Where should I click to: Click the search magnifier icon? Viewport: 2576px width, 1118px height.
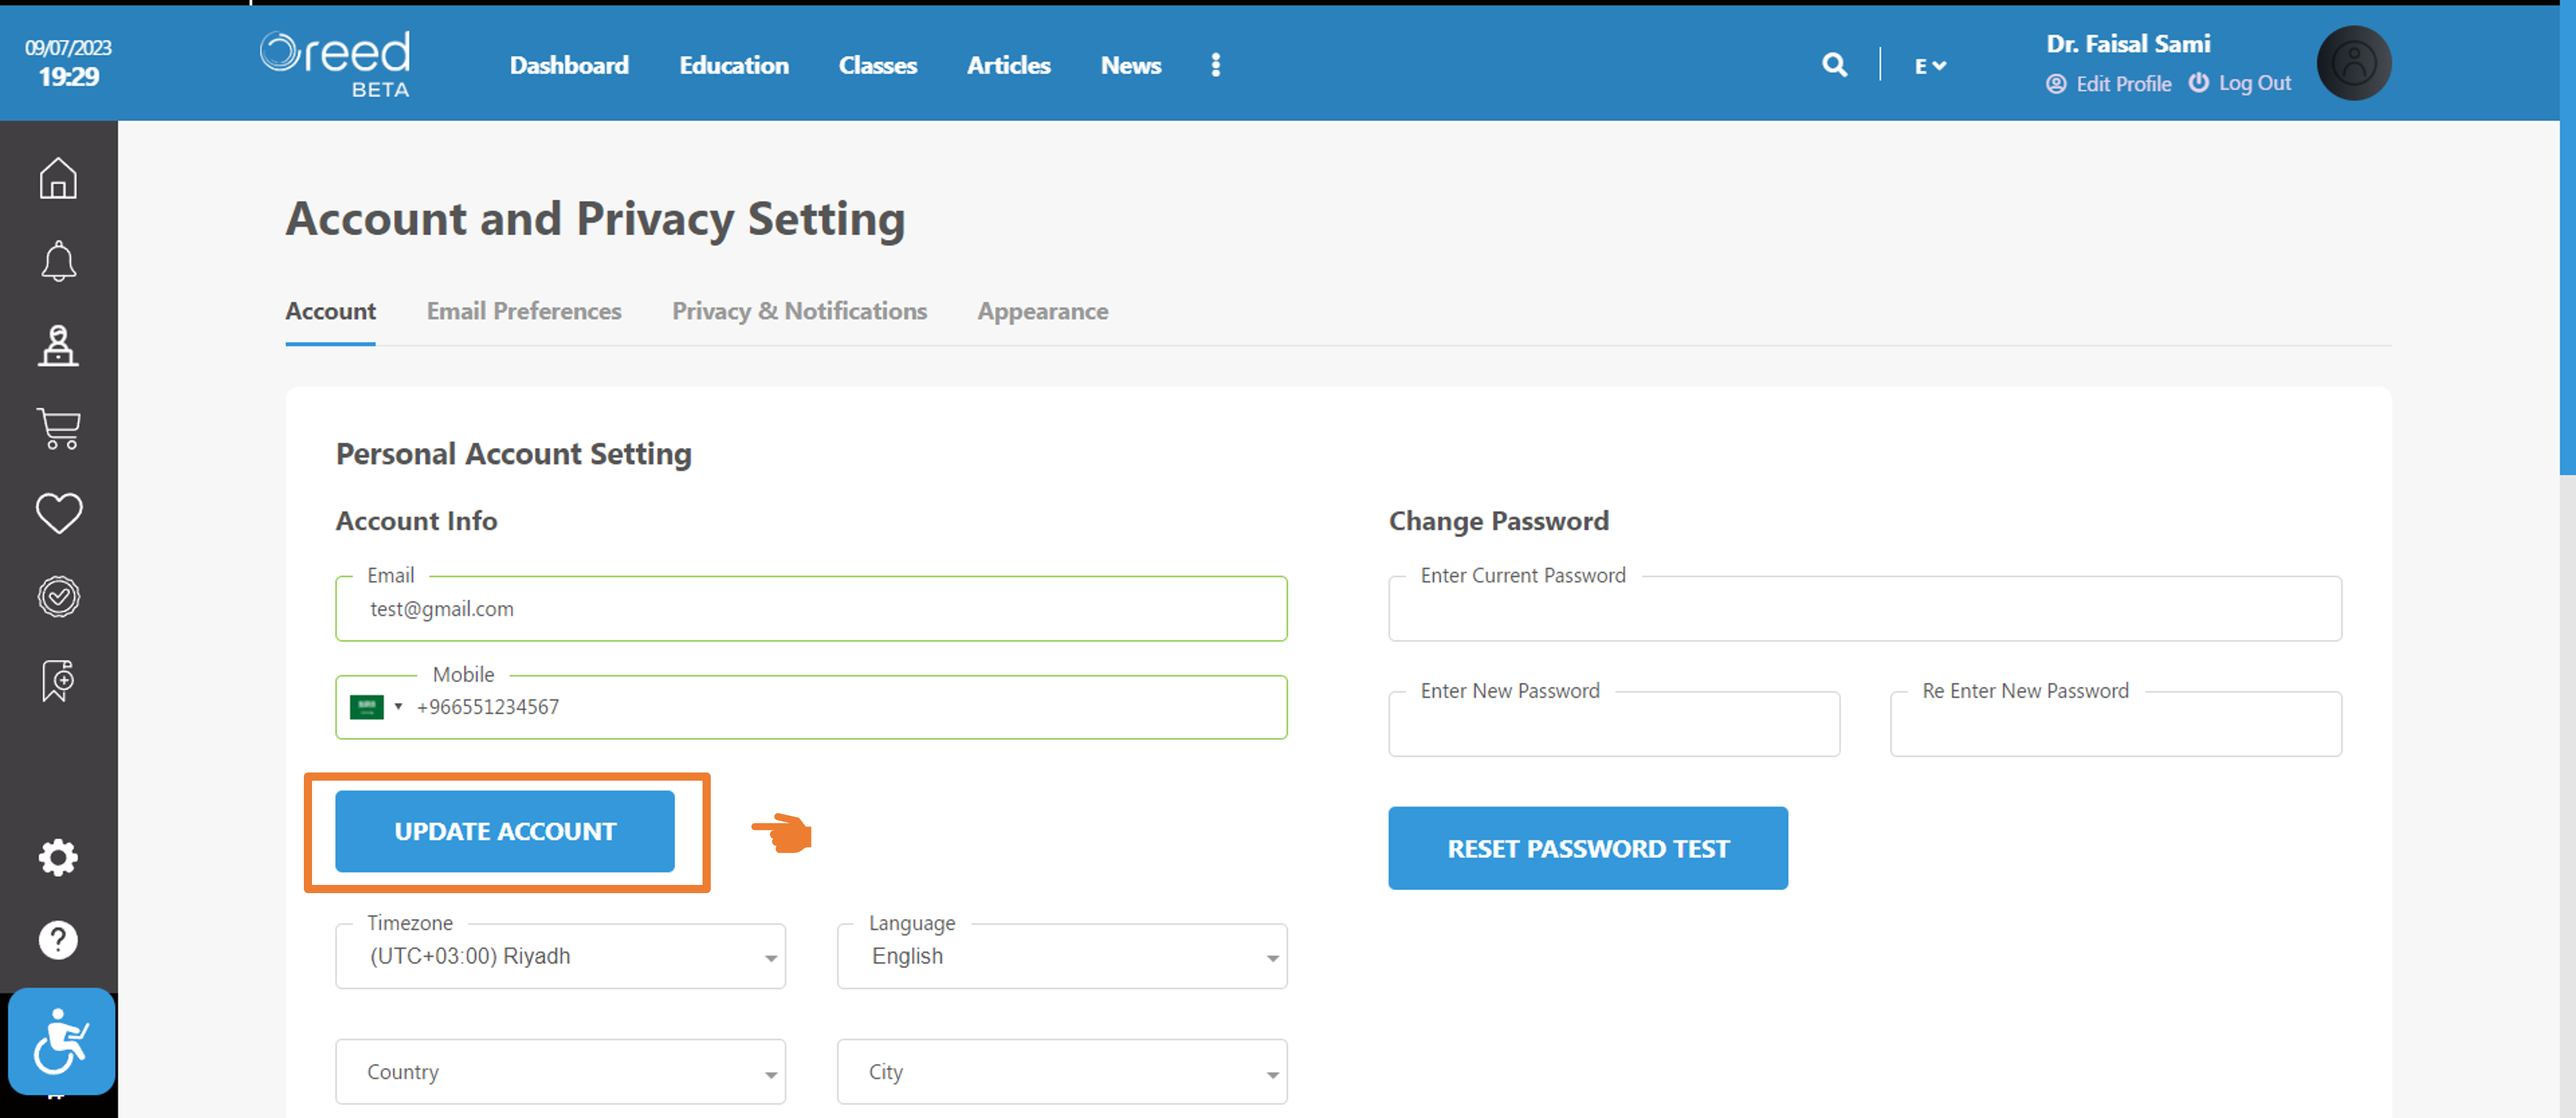1834,65
